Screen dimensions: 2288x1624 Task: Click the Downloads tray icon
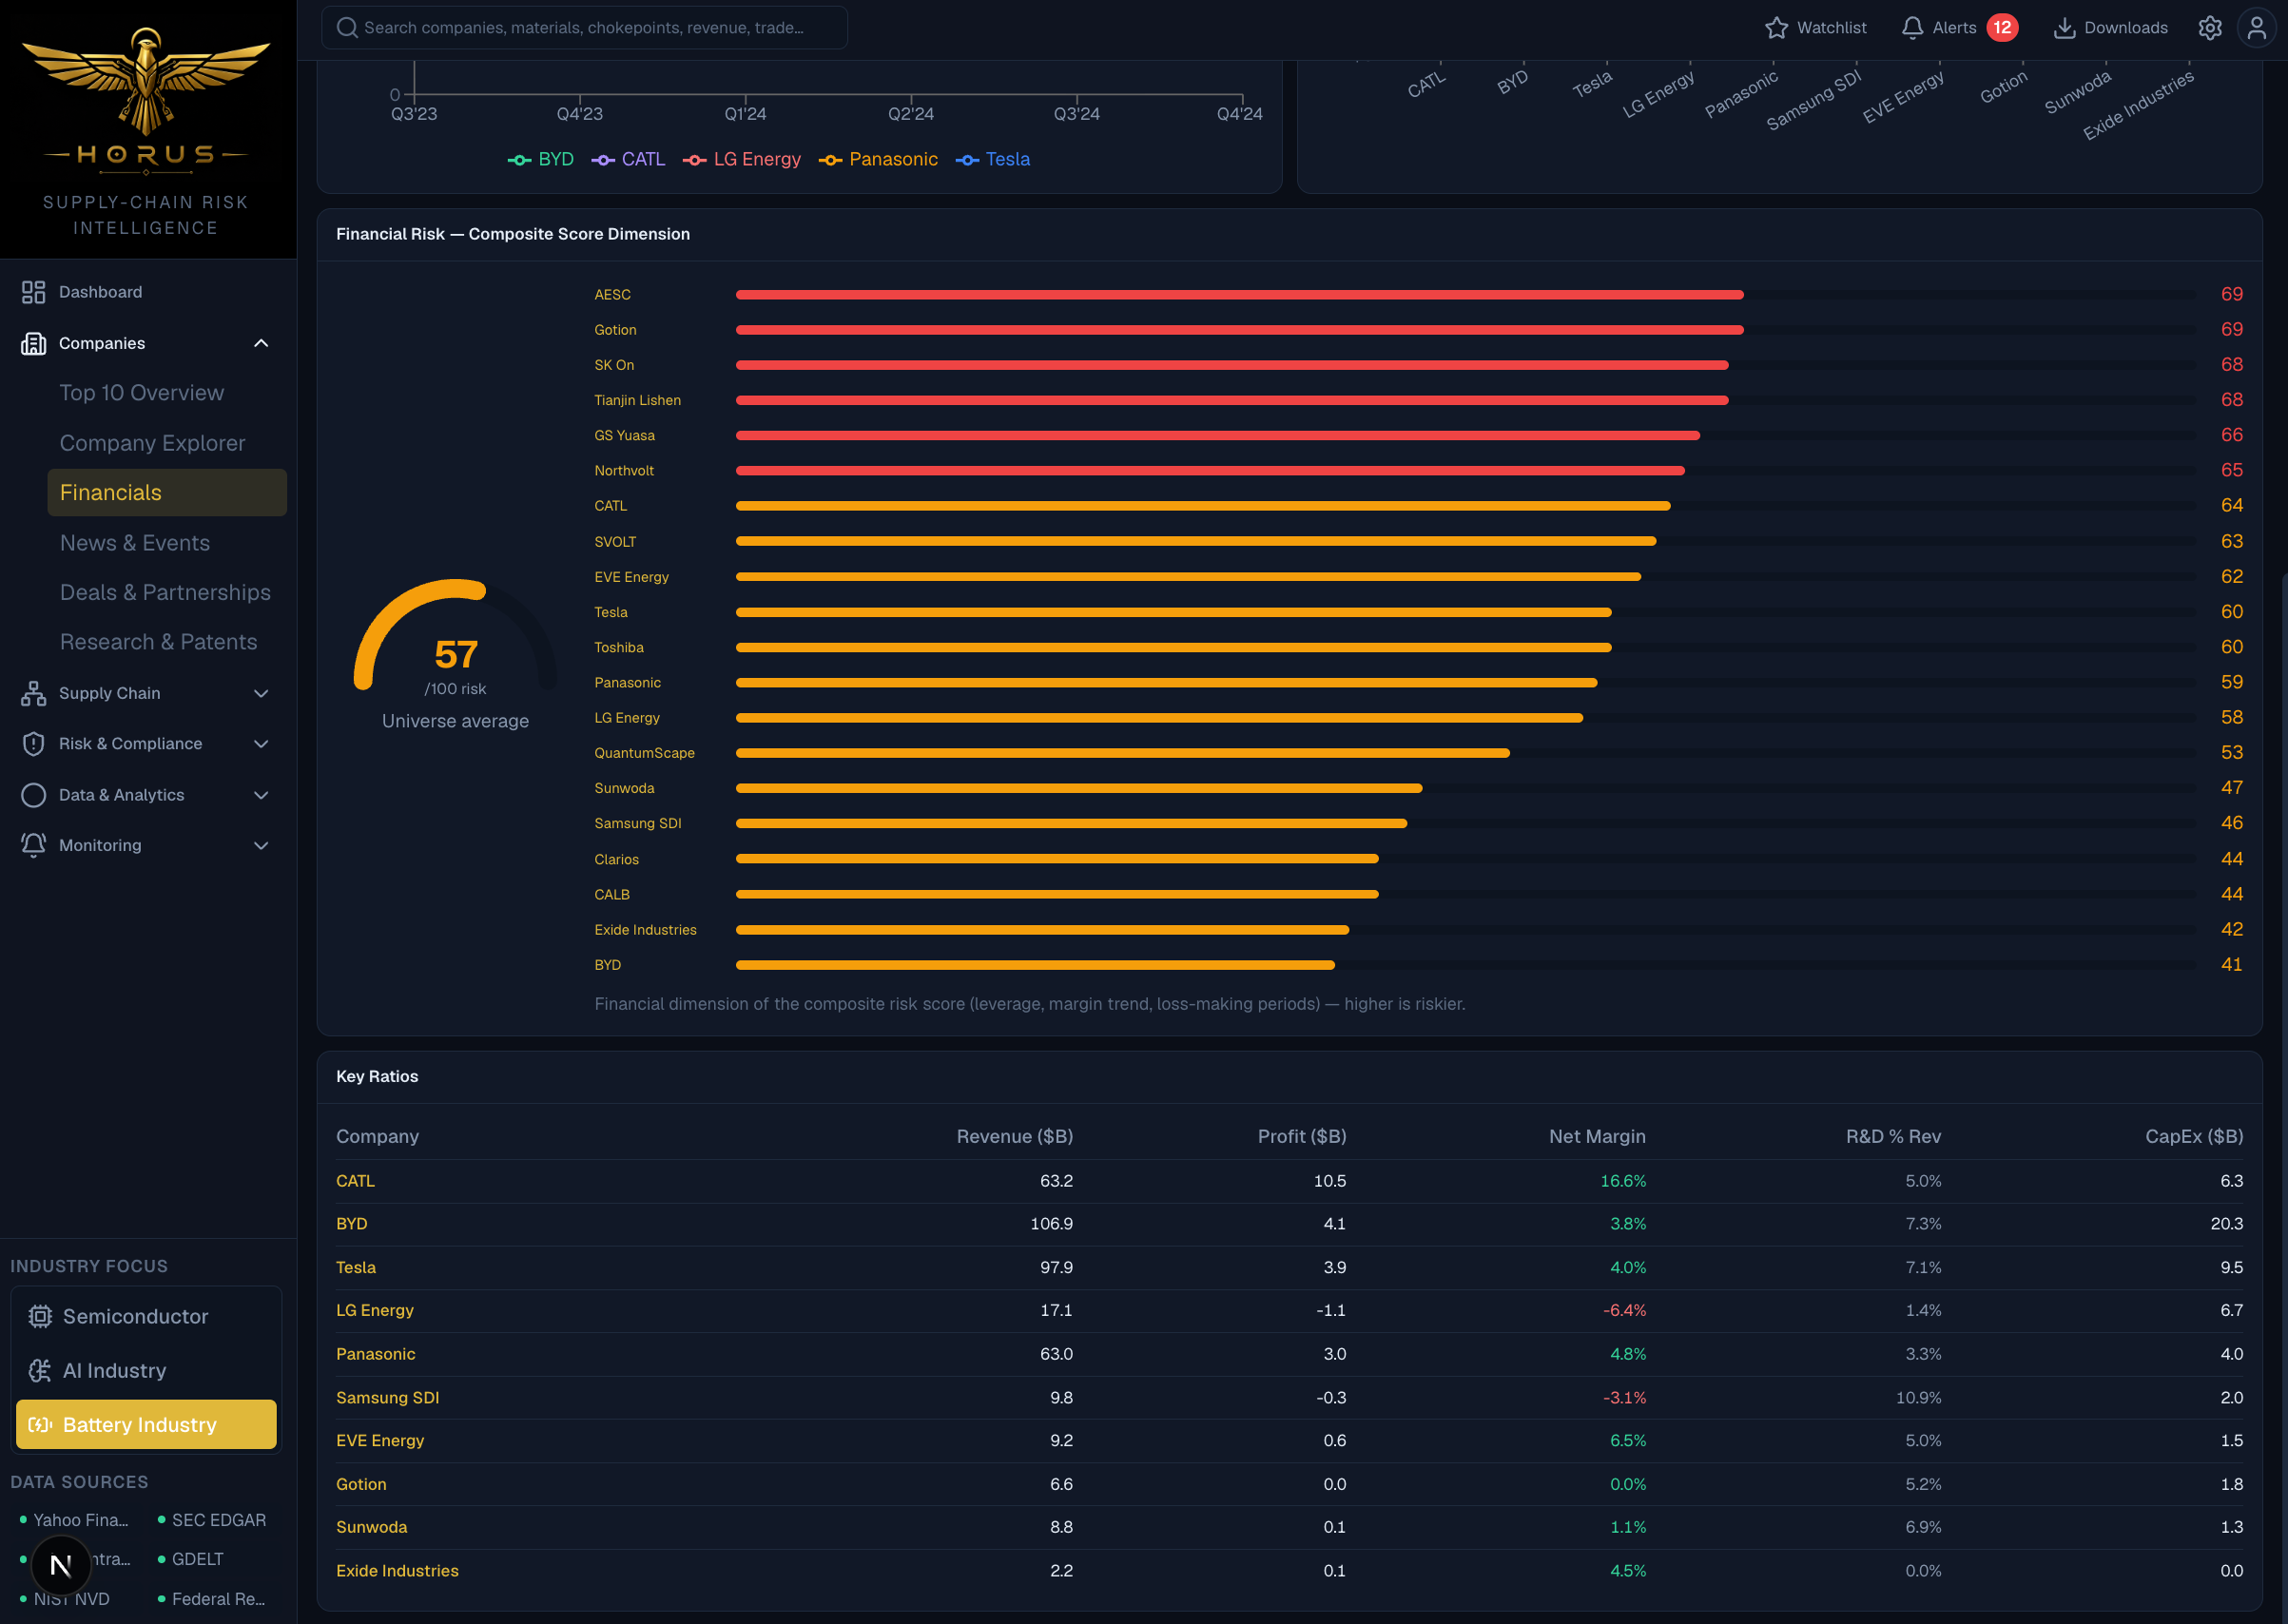pyautogui.click(x=2064, y=28)
